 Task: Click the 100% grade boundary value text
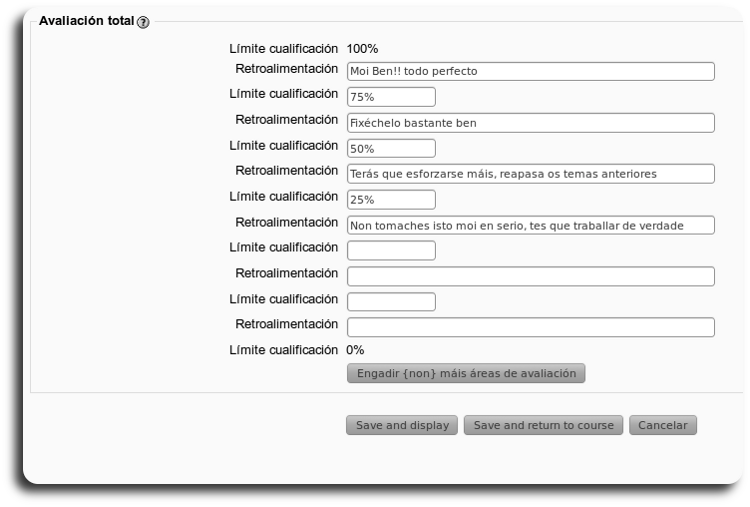point(362,47)
